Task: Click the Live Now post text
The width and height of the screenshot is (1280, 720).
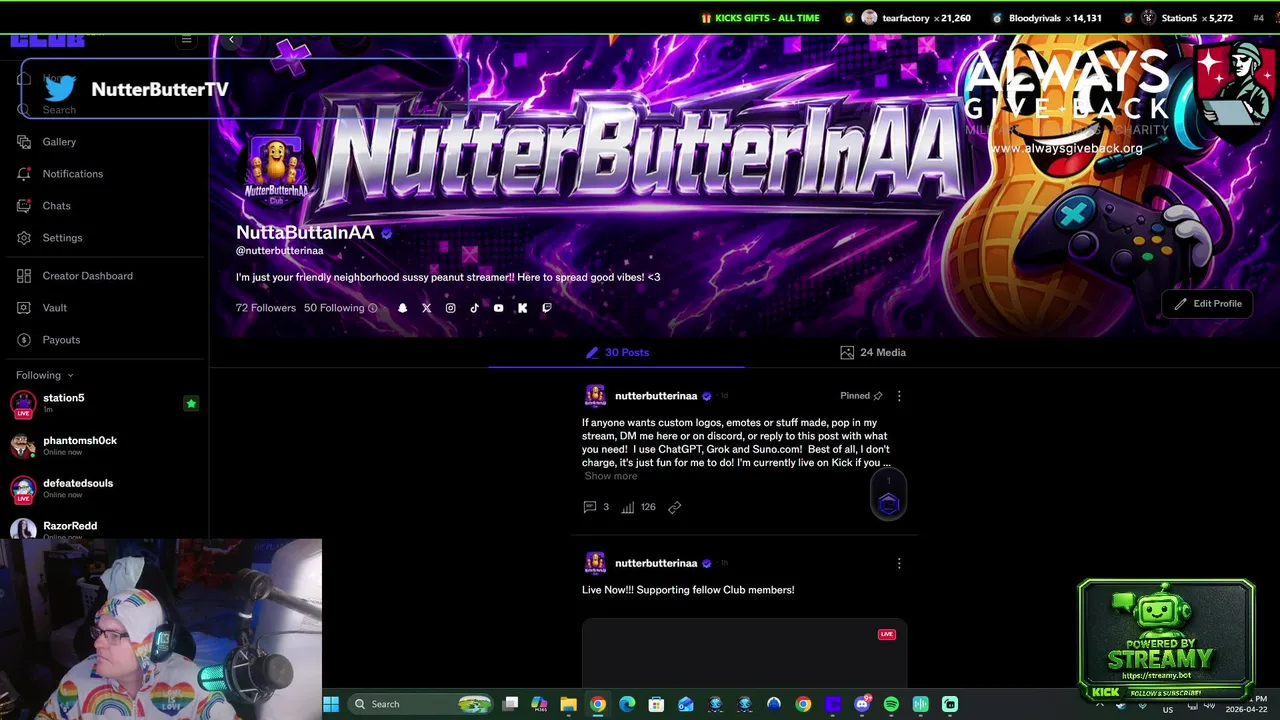Action: point(688,590)
